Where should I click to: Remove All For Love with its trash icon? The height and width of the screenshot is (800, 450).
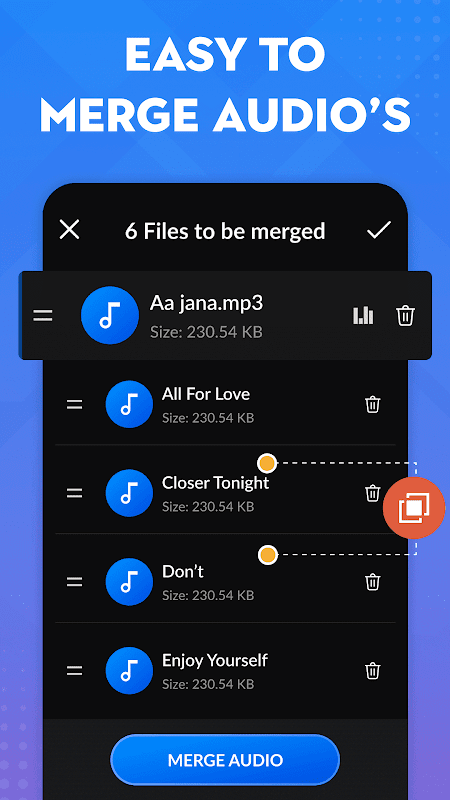coord(372,405)
